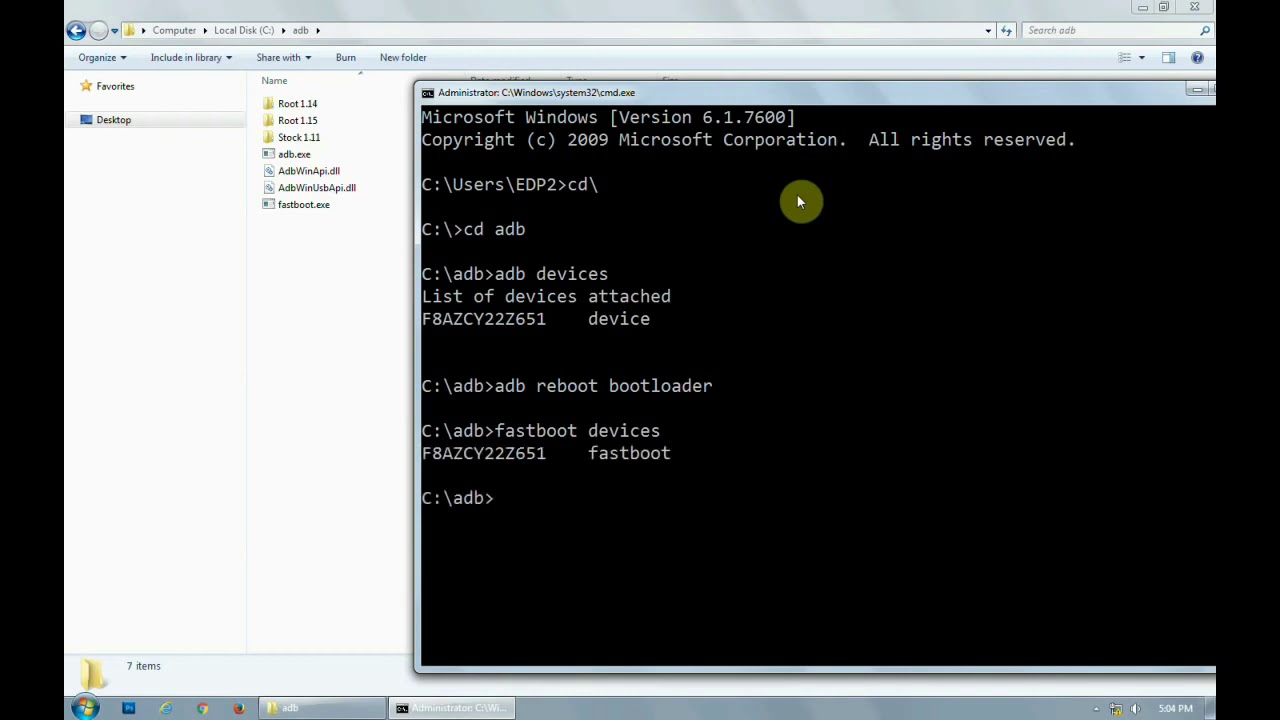This screenshot has width=1280, height=720.
Task: Click 'adb reboot bootloader' command line text
Action: point(603,386)
